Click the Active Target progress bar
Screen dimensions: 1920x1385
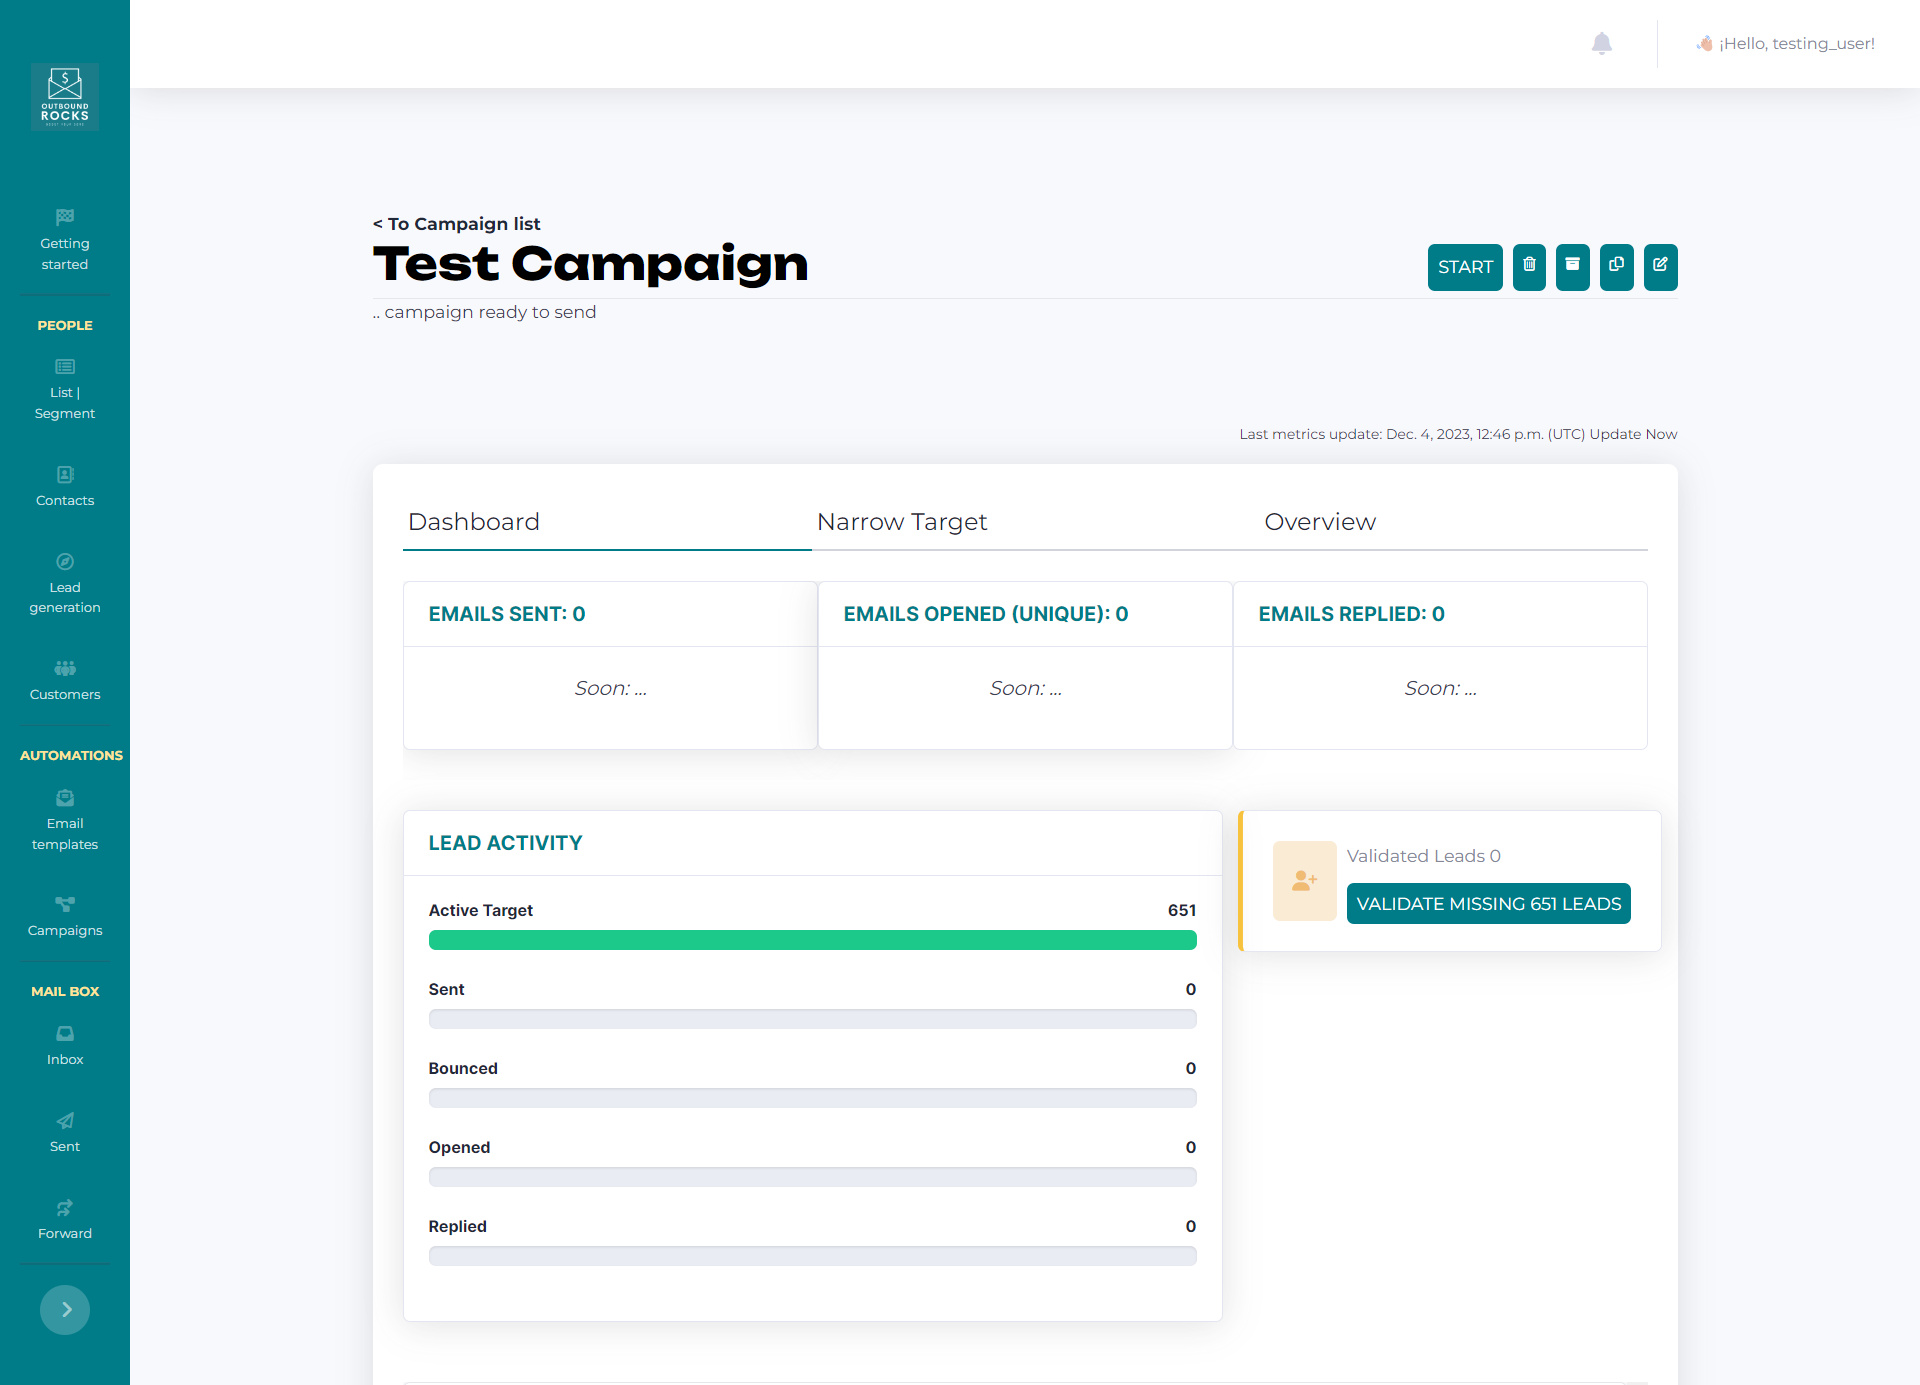(x=812, y=940)
